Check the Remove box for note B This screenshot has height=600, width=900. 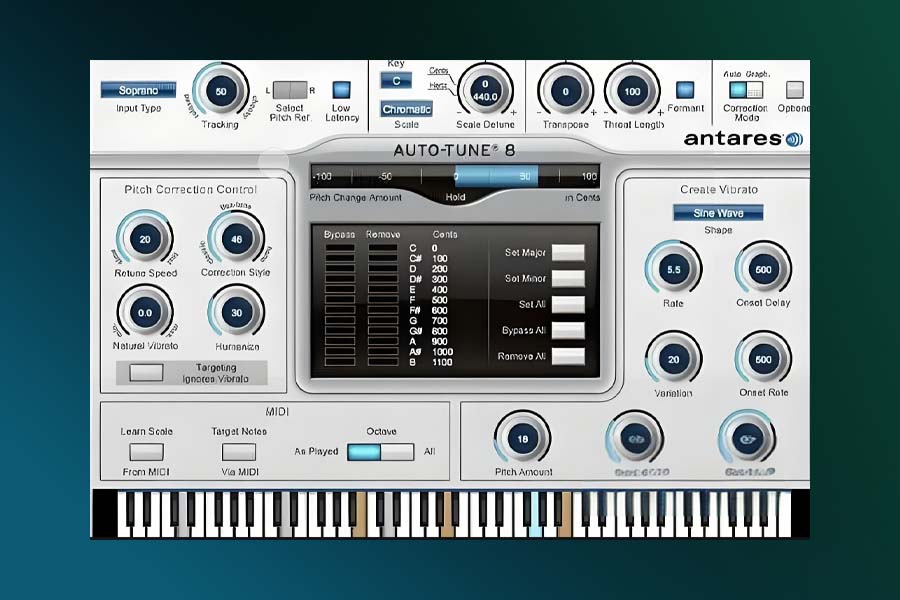383,362
